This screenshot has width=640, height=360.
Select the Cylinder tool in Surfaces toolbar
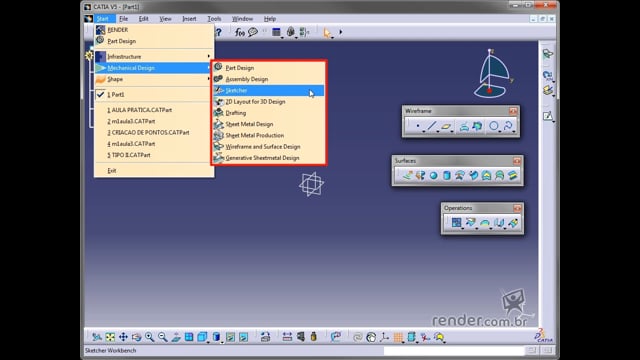pyautogui.click(x=447, y=176)
